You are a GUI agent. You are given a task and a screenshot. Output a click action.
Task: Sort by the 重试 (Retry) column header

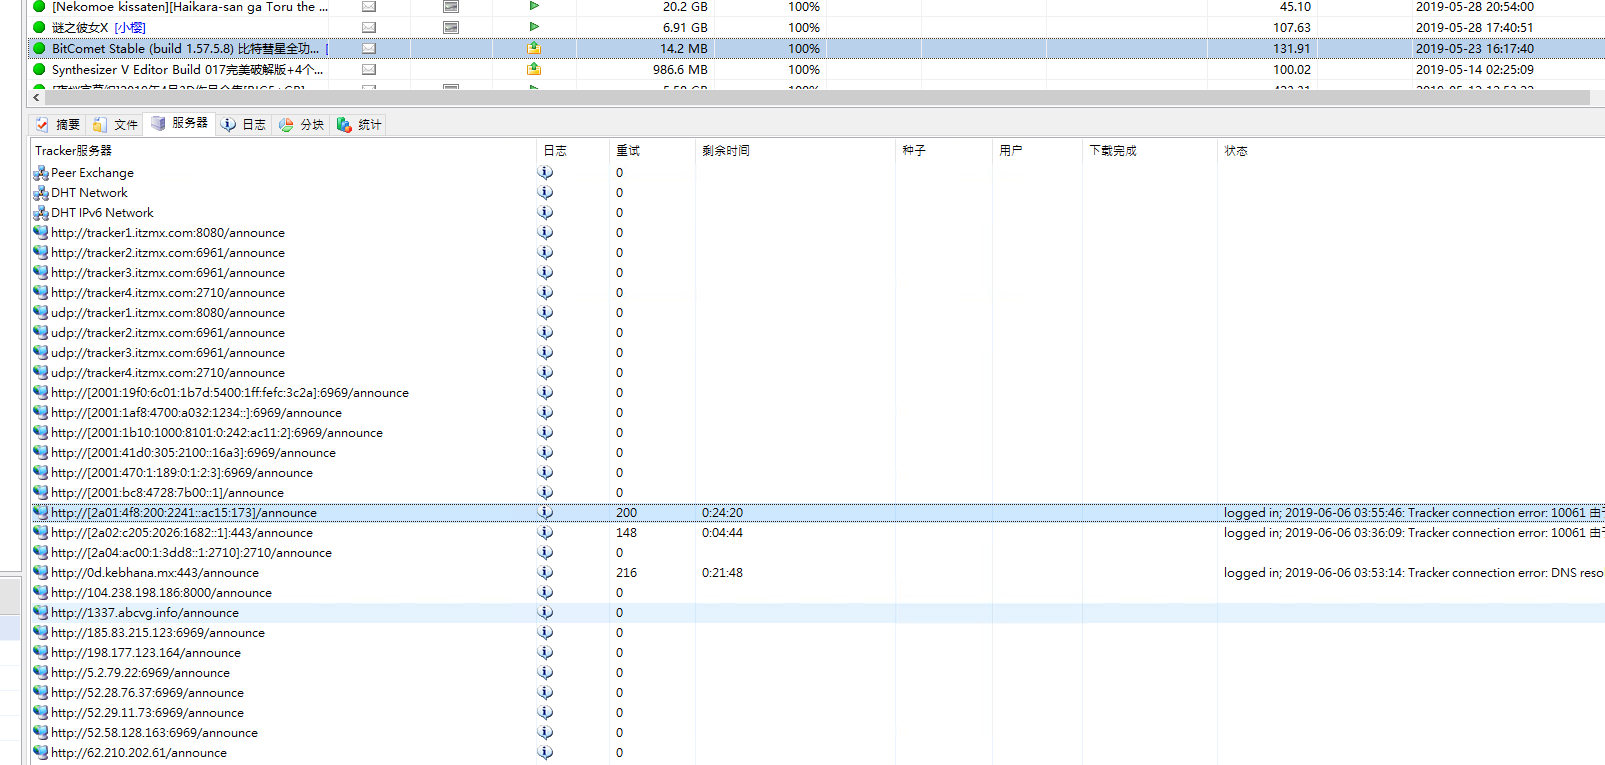tap(628, 150)
